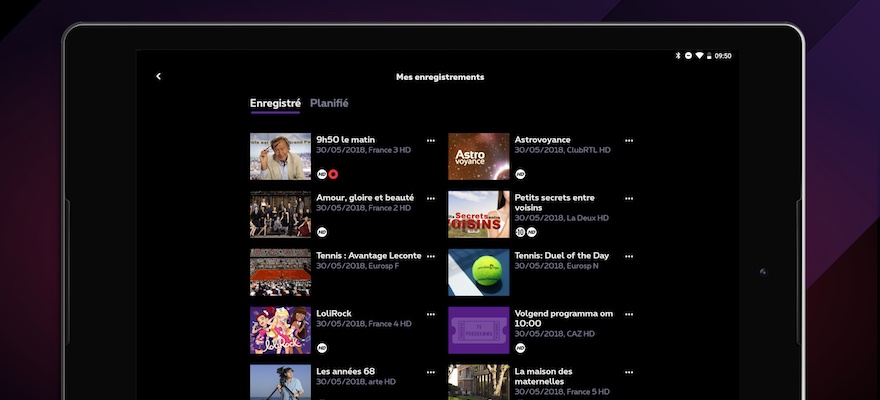Click the 30/05/2018, arte HD subtitle
The height and width of the screenshot is (400, 880).
click(x=356, y=382)
